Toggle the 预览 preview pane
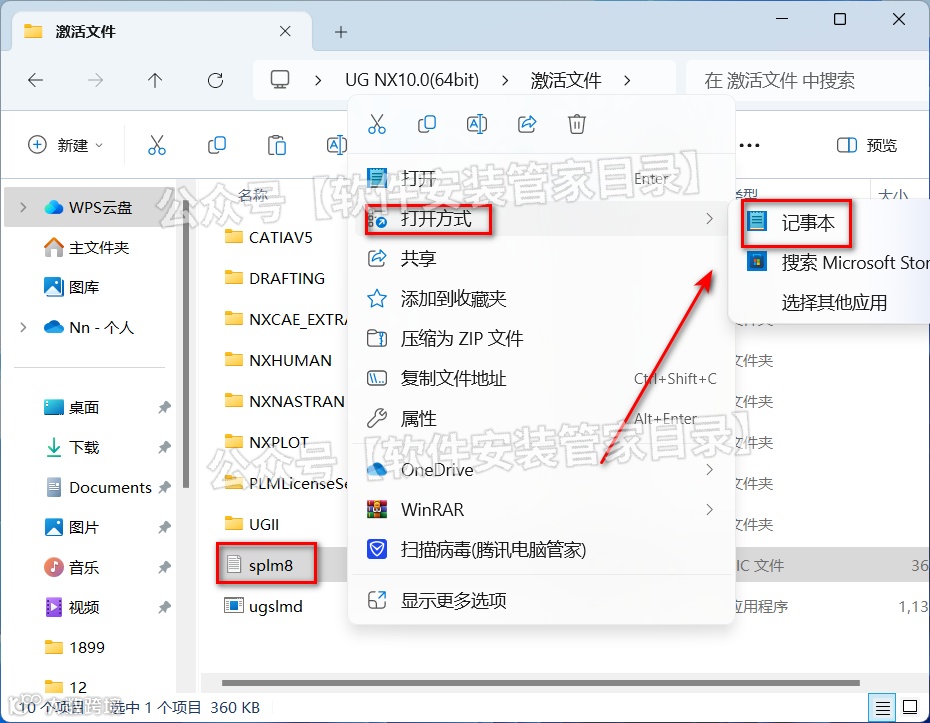This screenshot has height=723, width=930. [x=867, y=145]
